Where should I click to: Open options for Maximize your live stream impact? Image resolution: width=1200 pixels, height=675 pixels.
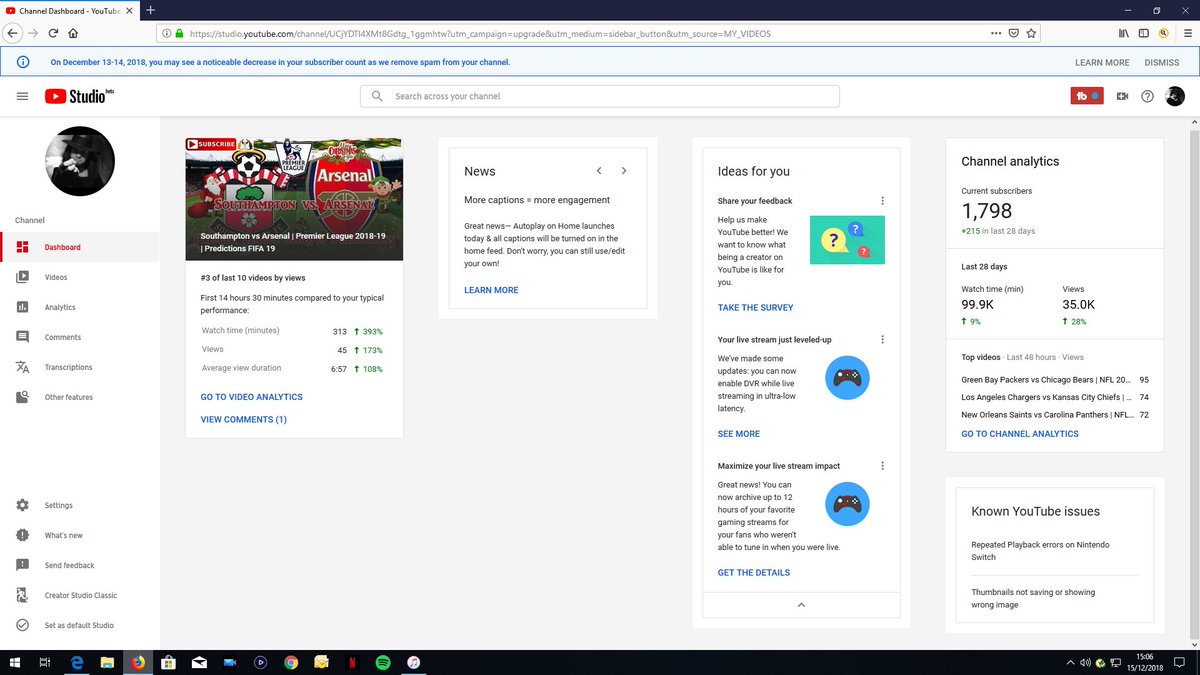coord(882,466)
